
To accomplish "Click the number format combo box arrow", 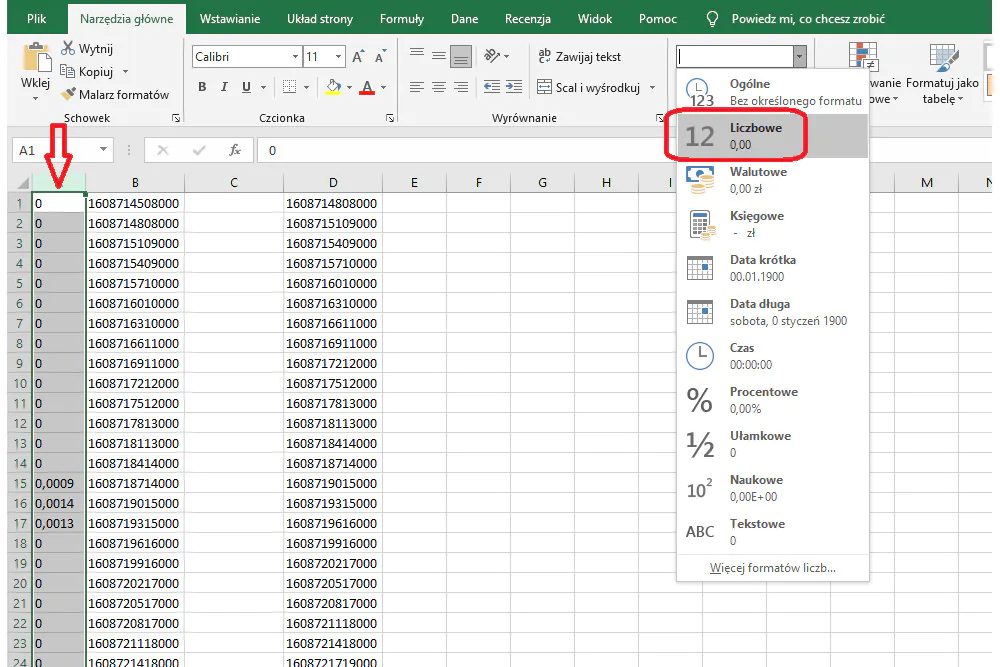I will [799, 57].
